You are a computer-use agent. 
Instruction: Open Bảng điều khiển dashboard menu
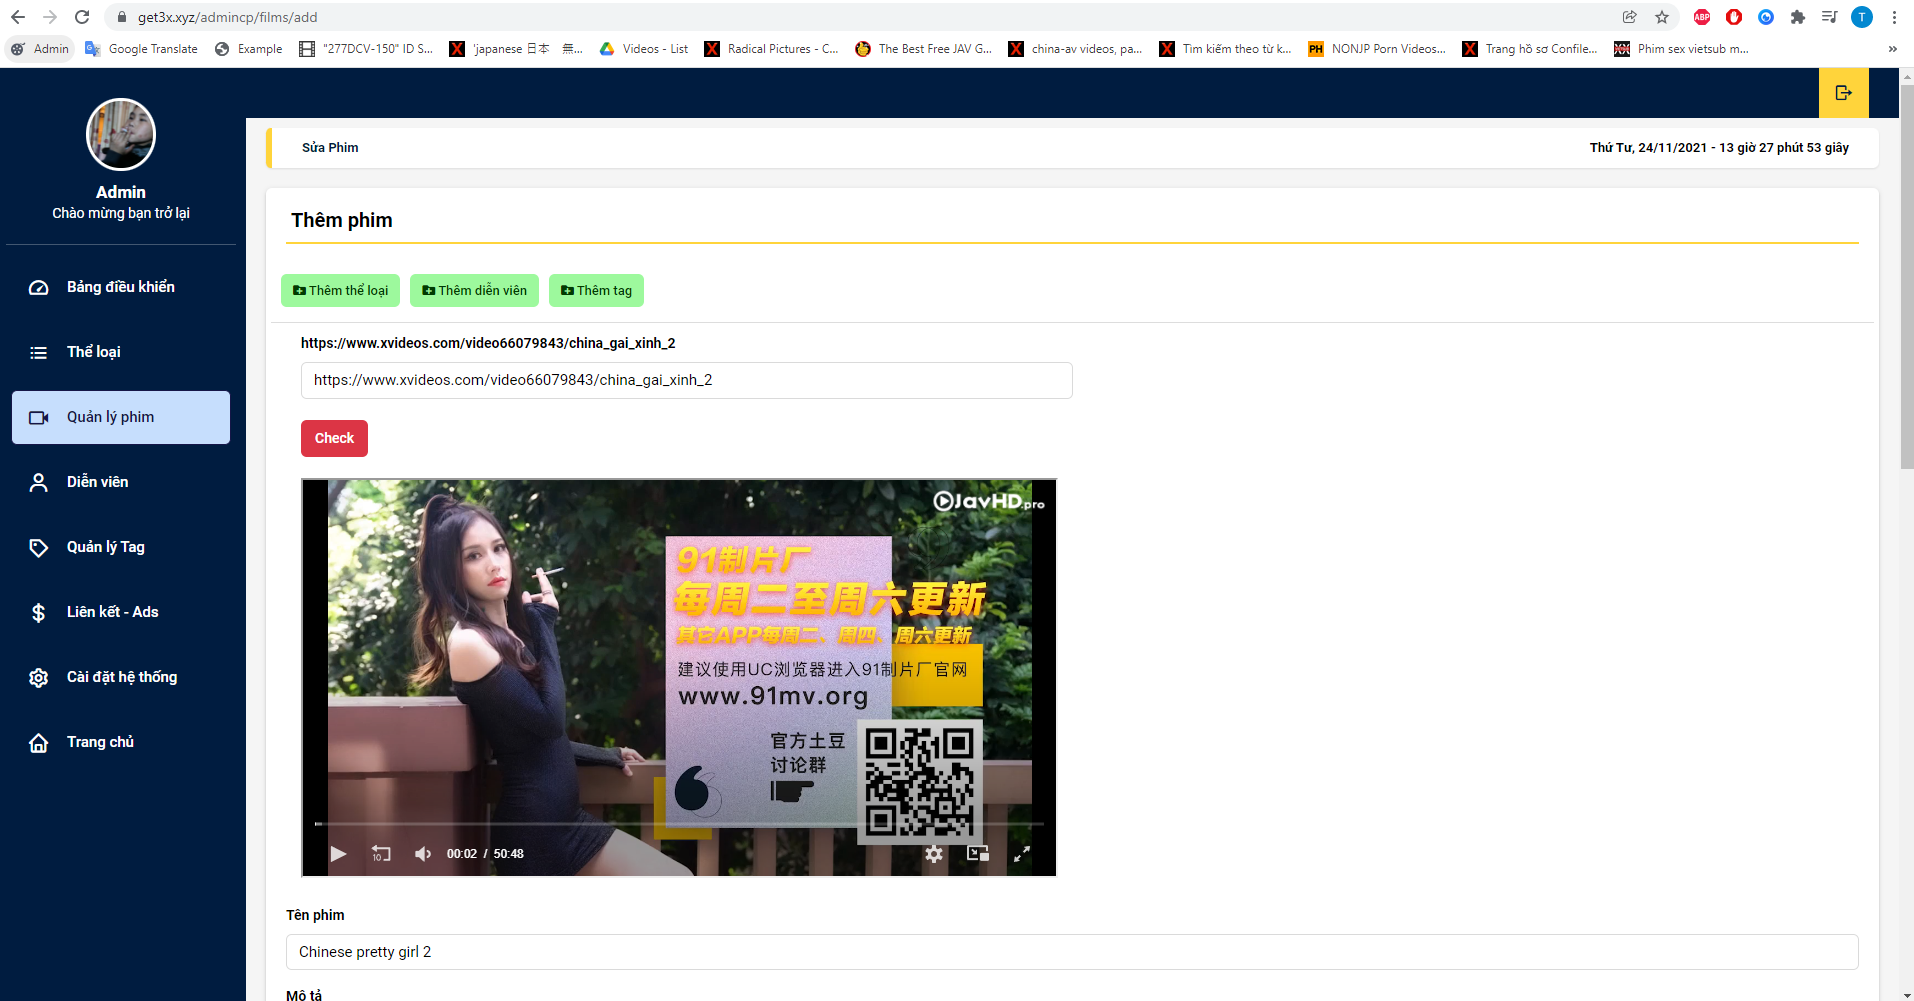(120, 287)
